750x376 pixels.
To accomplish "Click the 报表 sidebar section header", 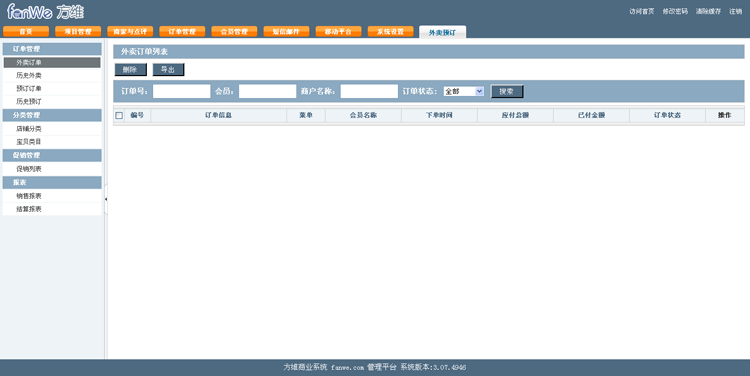I will pos(52,182).
